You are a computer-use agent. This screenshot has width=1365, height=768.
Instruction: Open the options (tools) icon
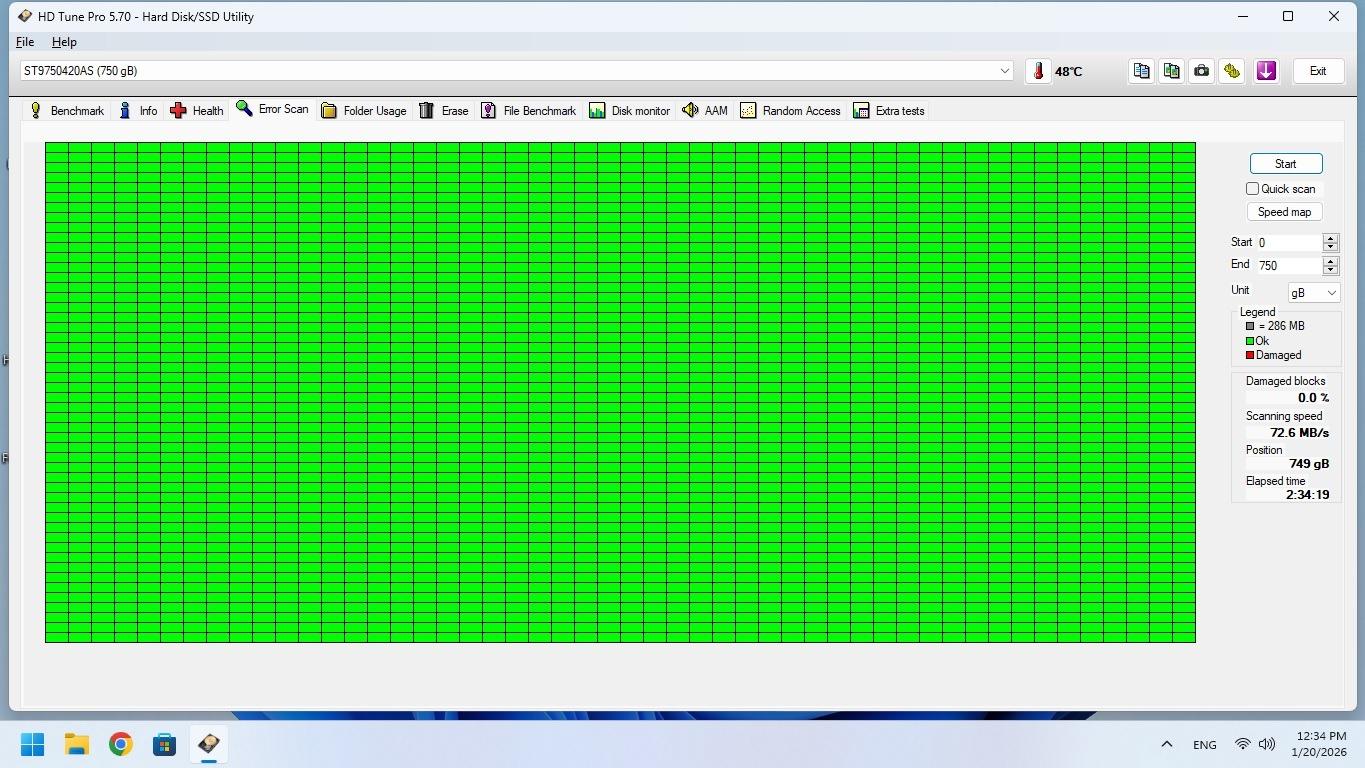point(1231,71)
